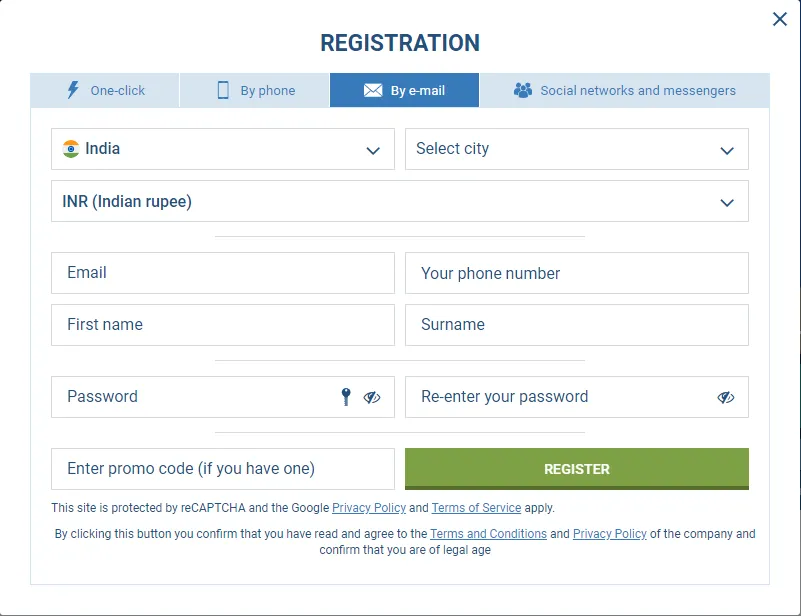Click the smartphone icon in By phone tab
Image resolution: width=801 pixels, height=616 pixels.
(x=223, y=90)
